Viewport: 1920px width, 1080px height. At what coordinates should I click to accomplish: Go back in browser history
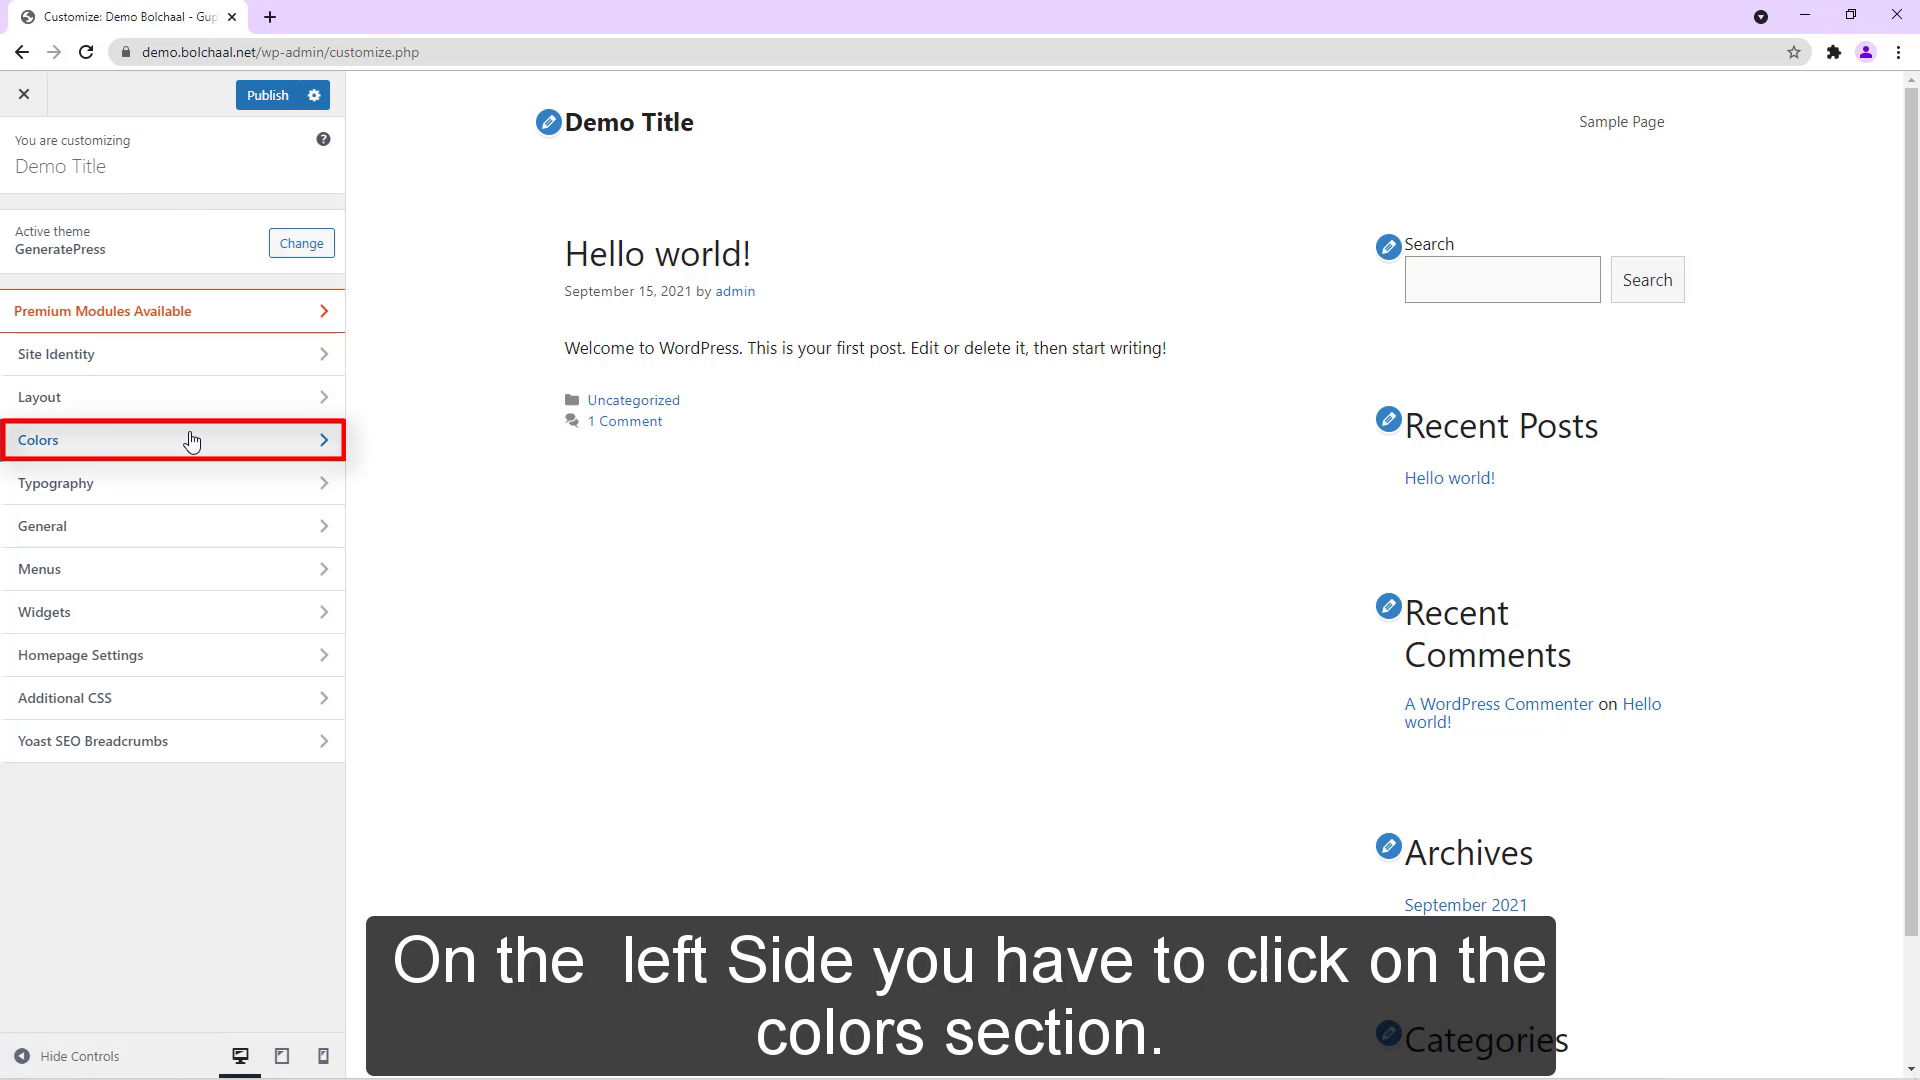(22, 52)
